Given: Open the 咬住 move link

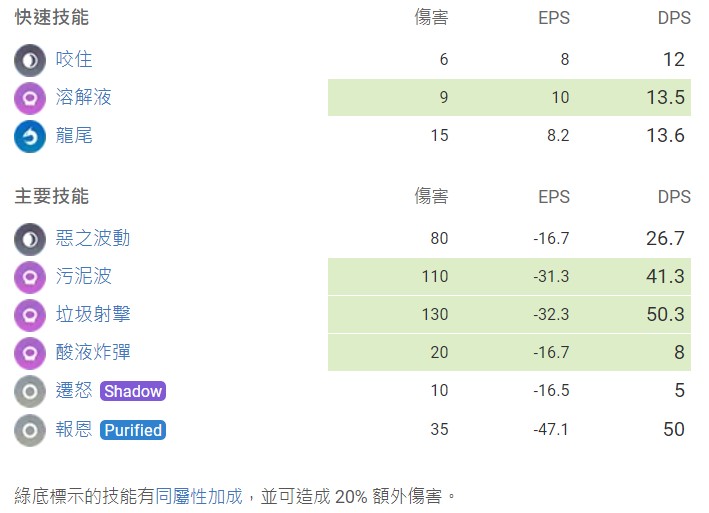Looking at the screenshot, I should coord(74,59).
